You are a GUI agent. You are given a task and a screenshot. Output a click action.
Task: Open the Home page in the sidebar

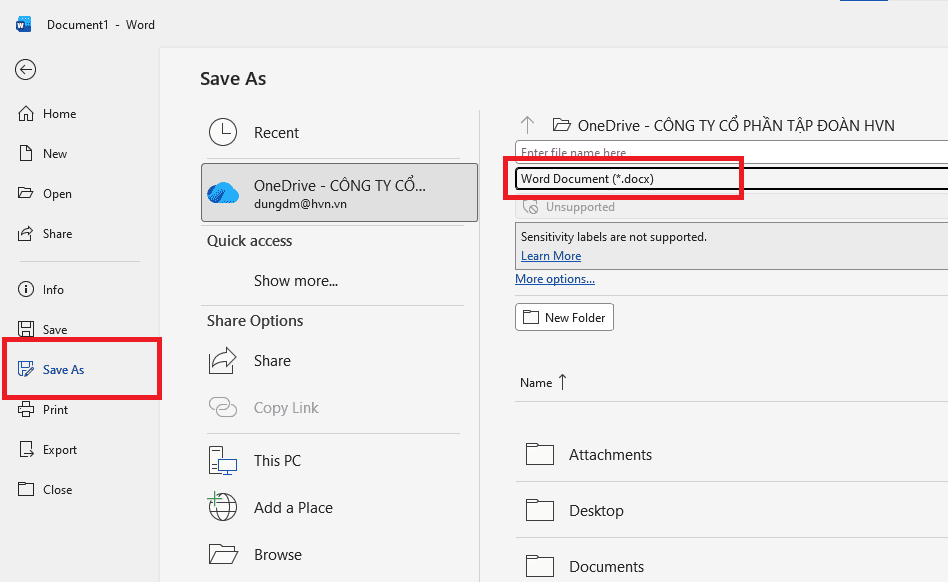[x=47, y=114]
